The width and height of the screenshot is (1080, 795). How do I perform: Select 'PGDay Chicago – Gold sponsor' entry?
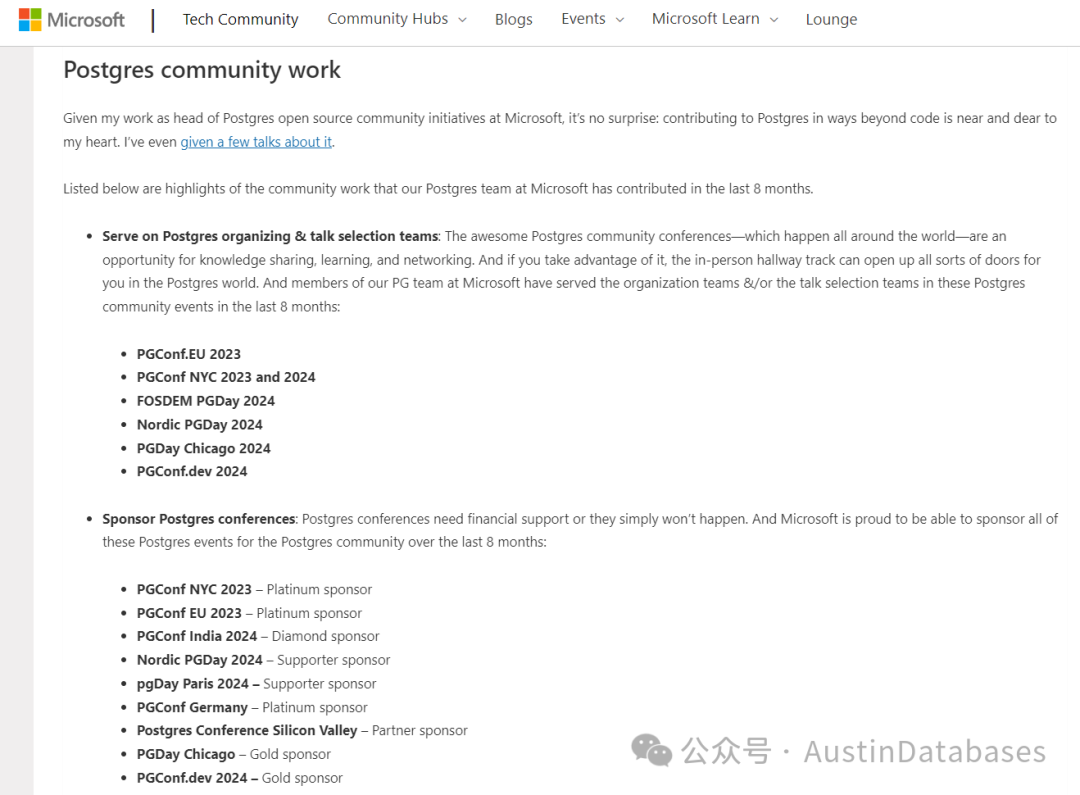coord(234,754)
